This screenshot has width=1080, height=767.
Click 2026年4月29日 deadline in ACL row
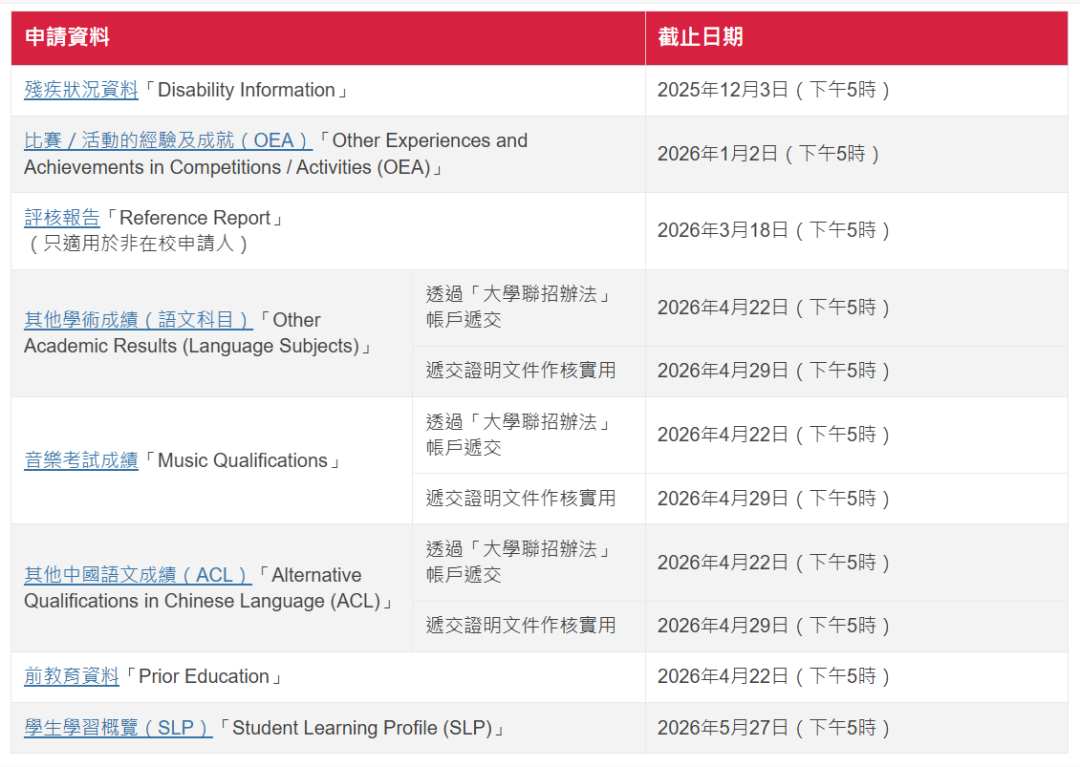pyautogui.click(x=775, y=625)
